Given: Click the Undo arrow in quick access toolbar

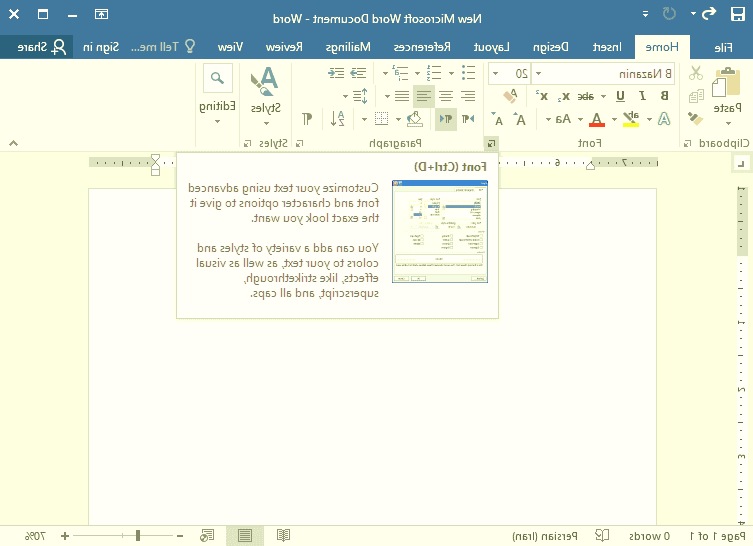Looking at the screenshot, I should point(709,13).
